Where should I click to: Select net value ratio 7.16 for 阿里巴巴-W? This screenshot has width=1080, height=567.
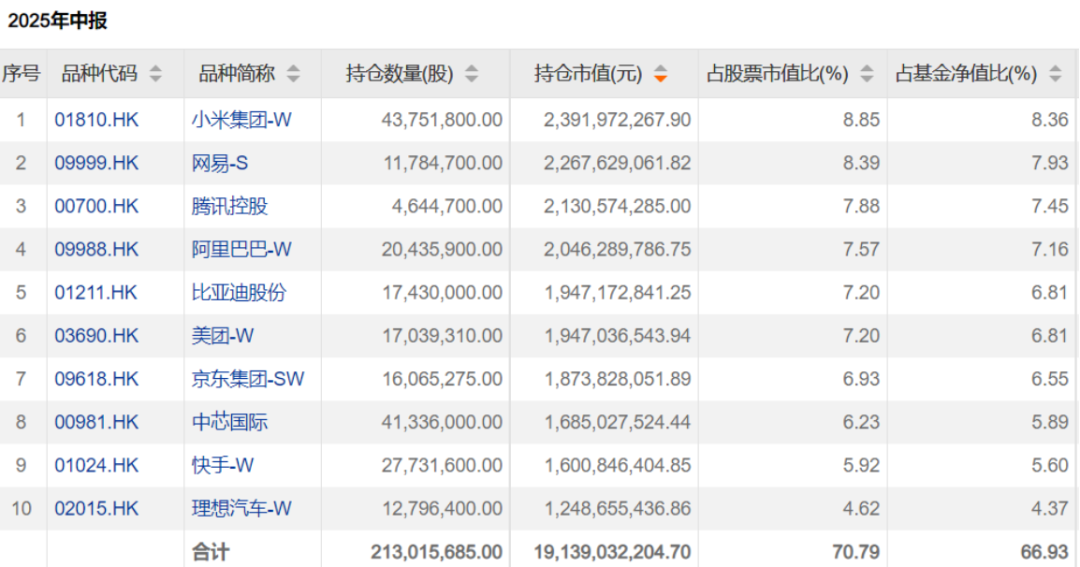(1050, 249)
